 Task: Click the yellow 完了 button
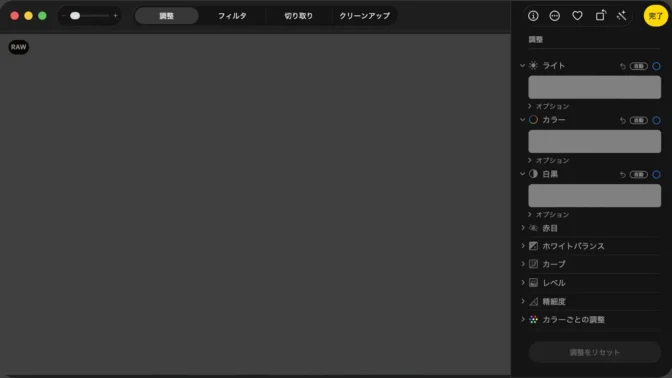click(655, 16)
